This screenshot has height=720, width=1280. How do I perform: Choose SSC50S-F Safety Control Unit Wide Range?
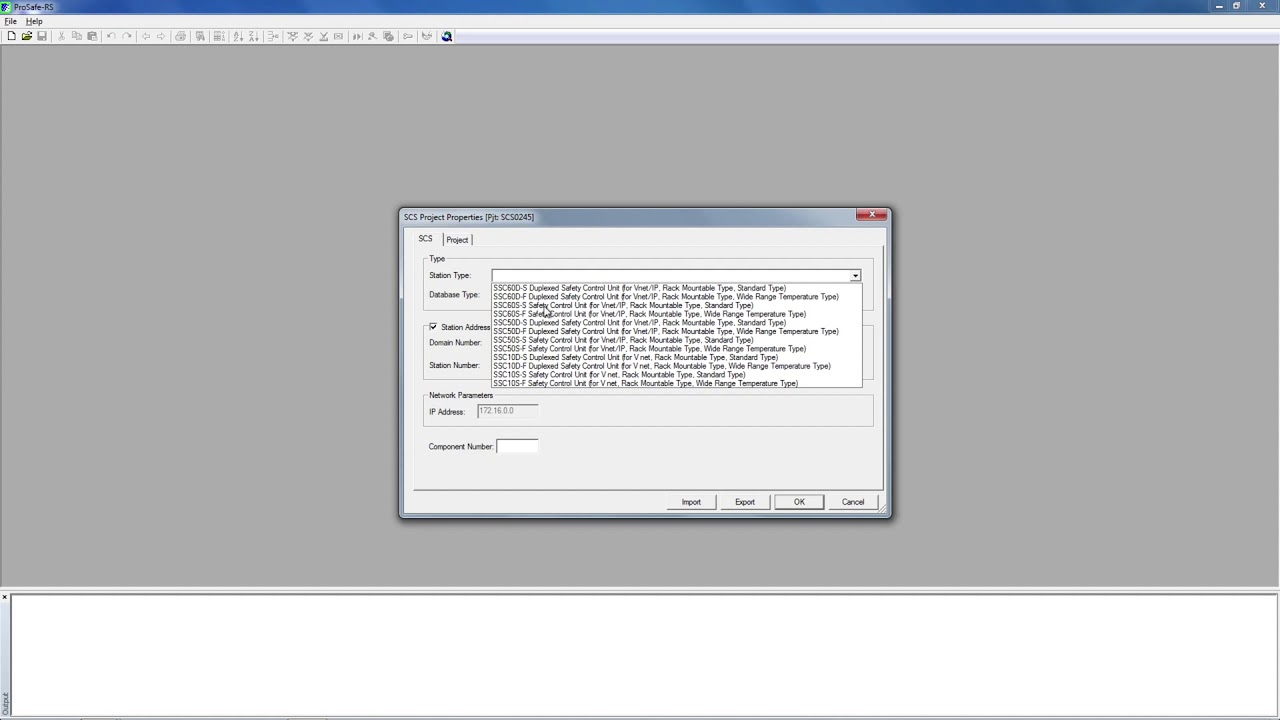tap(676, 349)
